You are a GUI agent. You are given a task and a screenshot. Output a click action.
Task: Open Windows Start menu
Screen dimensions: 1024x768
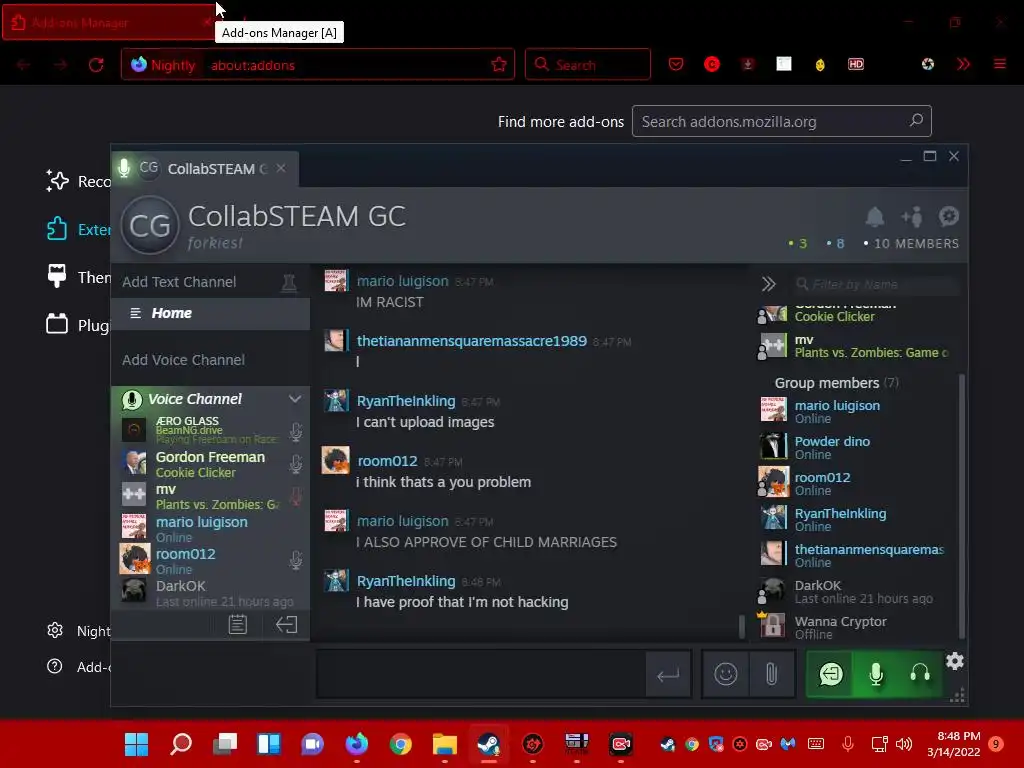click(136, 744)
